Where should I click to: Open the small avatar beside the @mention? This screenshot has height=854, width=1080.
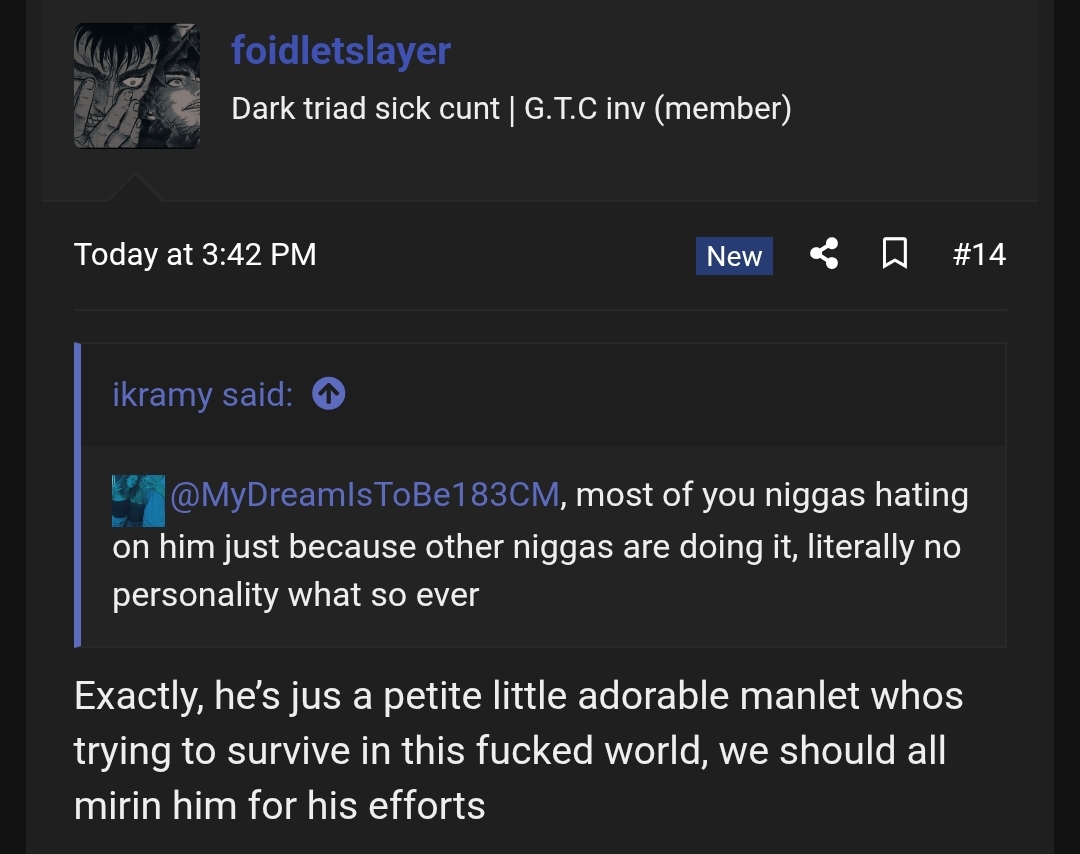[138, 500]
